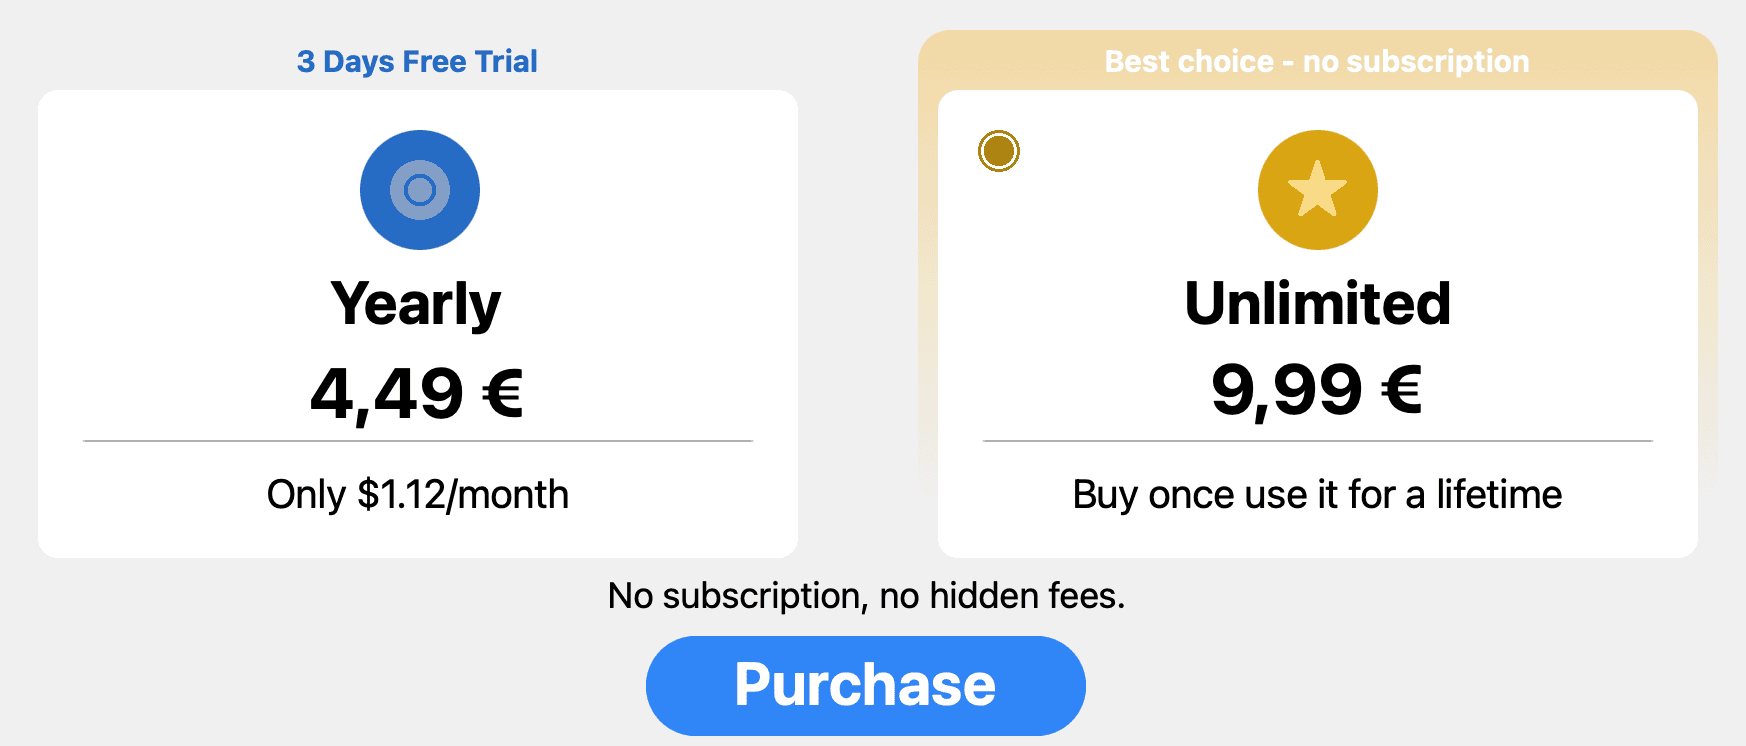1746x746 pixels.
Task: Click the 3 Days Free Trial label
Action: tap(417, 61)
